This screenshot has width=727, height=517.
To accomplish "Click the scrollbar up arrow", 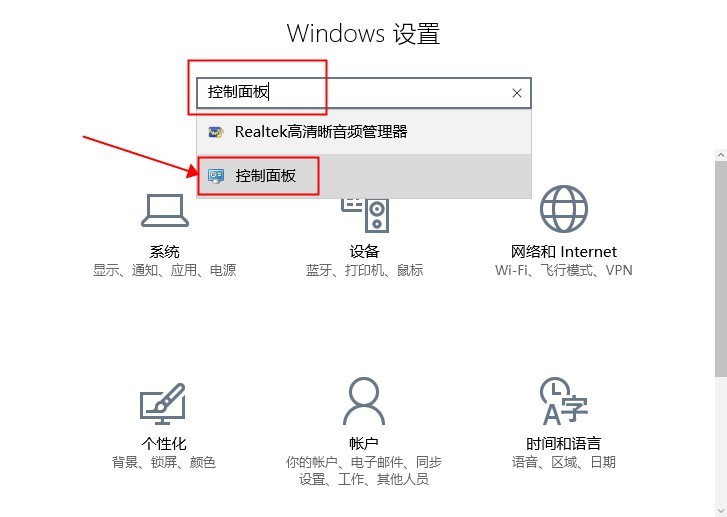I will (x=721, y=155).
